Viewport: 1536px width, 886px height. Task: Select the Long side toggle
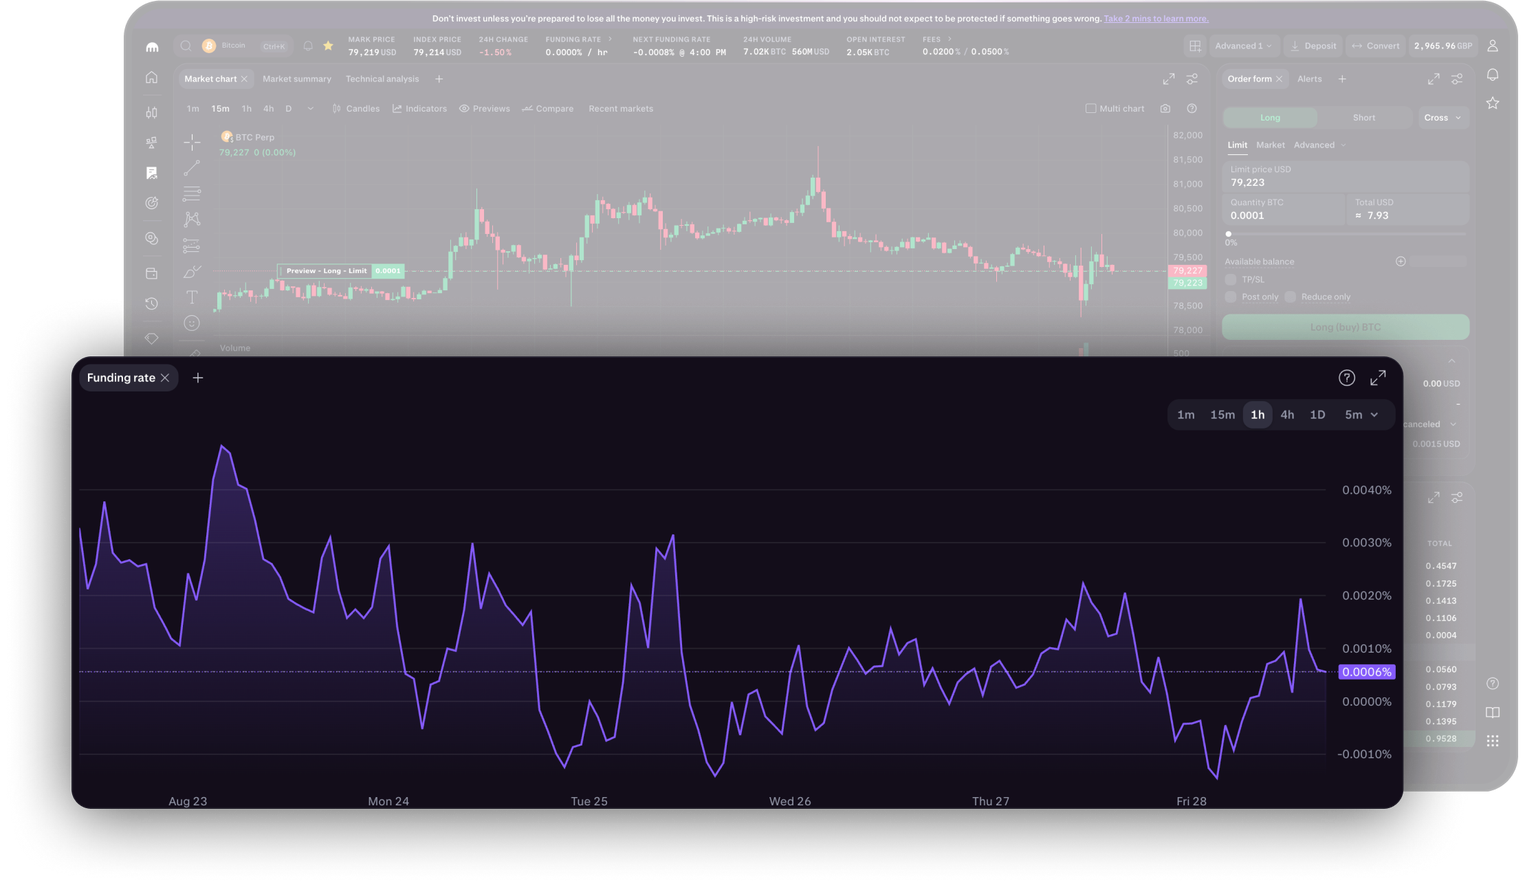coord(1270,118)
